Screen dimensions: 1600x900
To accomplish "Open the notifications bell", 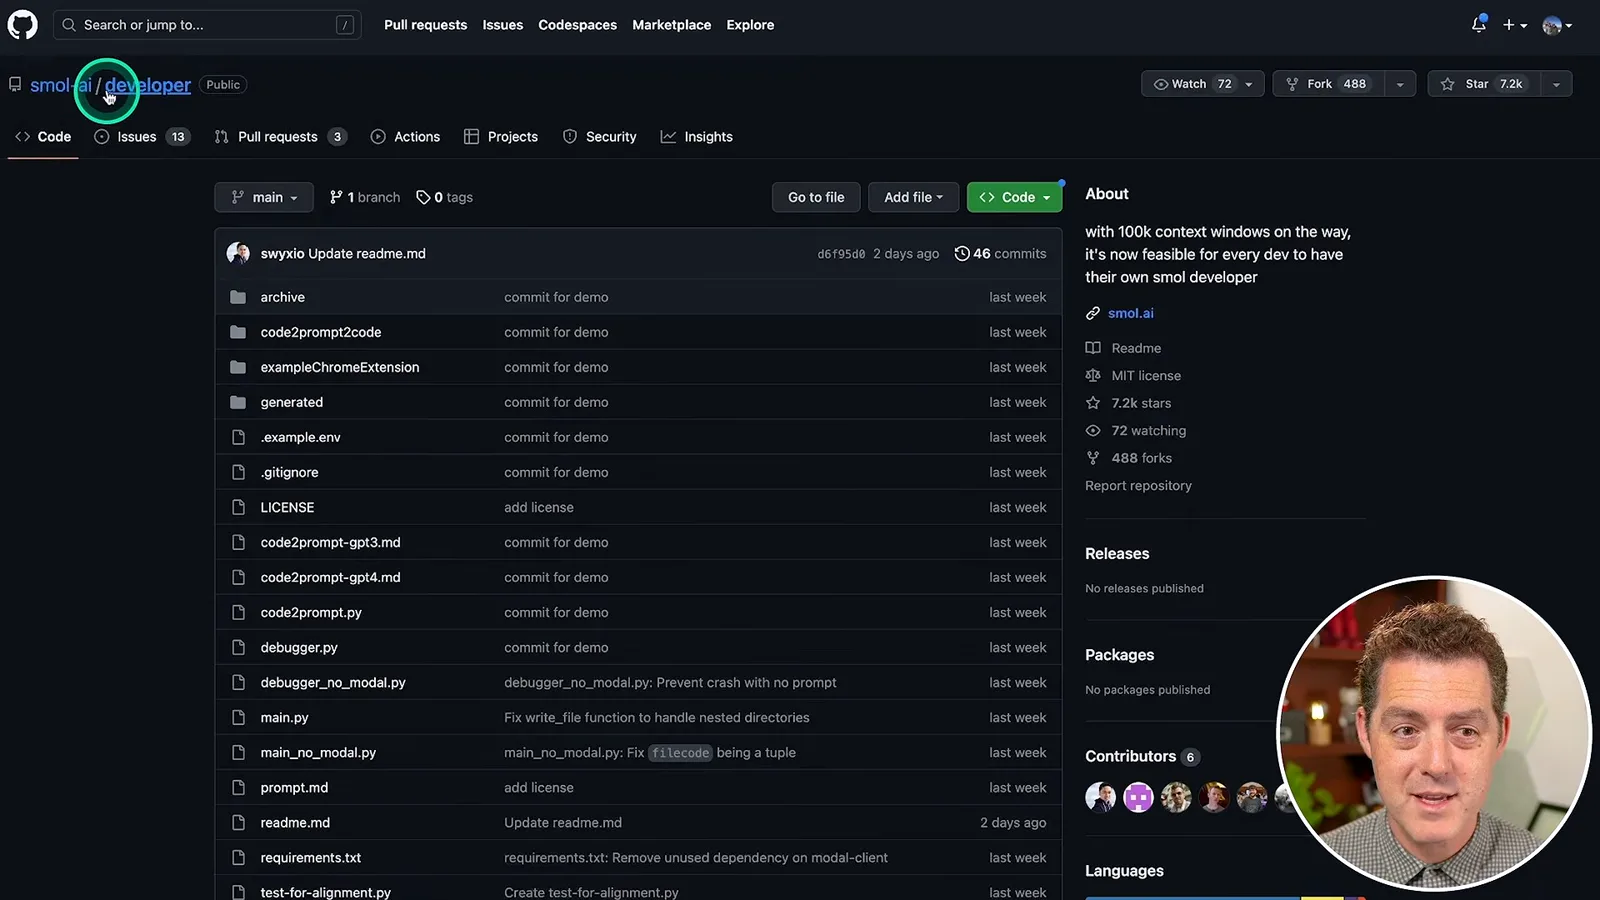I will (x=1478, y=25).
